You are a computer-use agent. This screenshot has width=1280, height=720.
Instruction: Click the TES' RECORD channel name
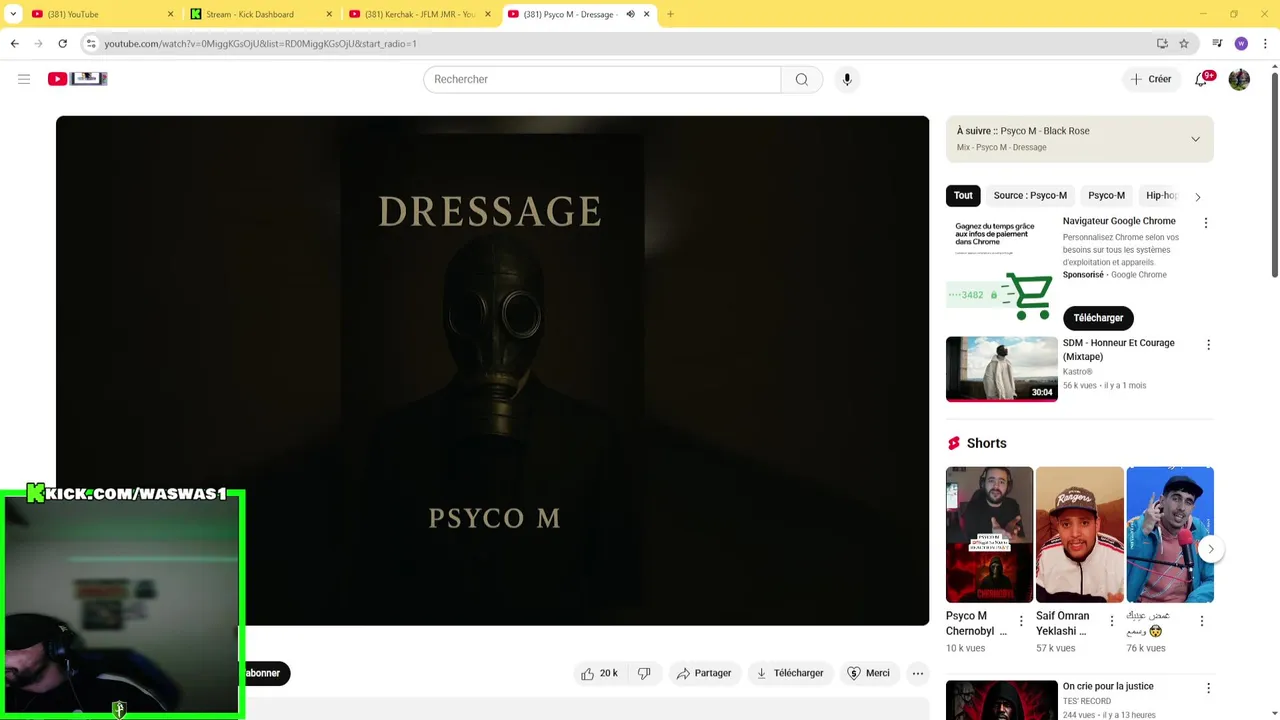1087,701
